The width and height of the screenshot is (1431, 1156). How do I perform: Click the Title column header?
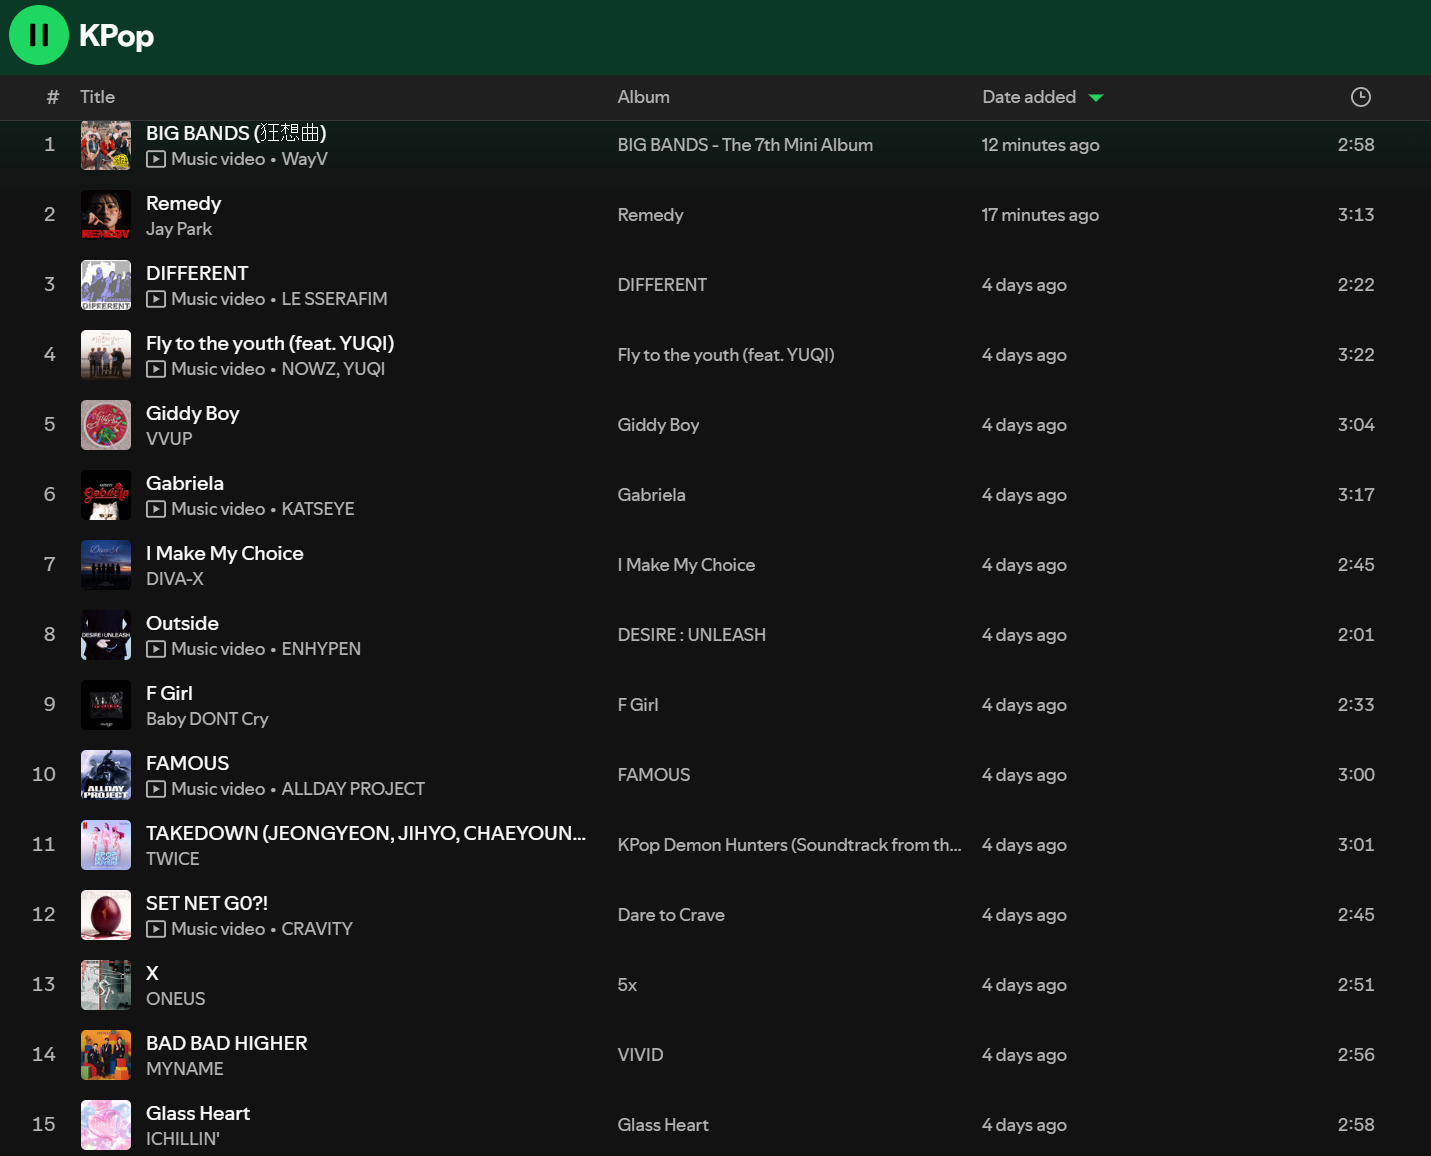[97, 97]
